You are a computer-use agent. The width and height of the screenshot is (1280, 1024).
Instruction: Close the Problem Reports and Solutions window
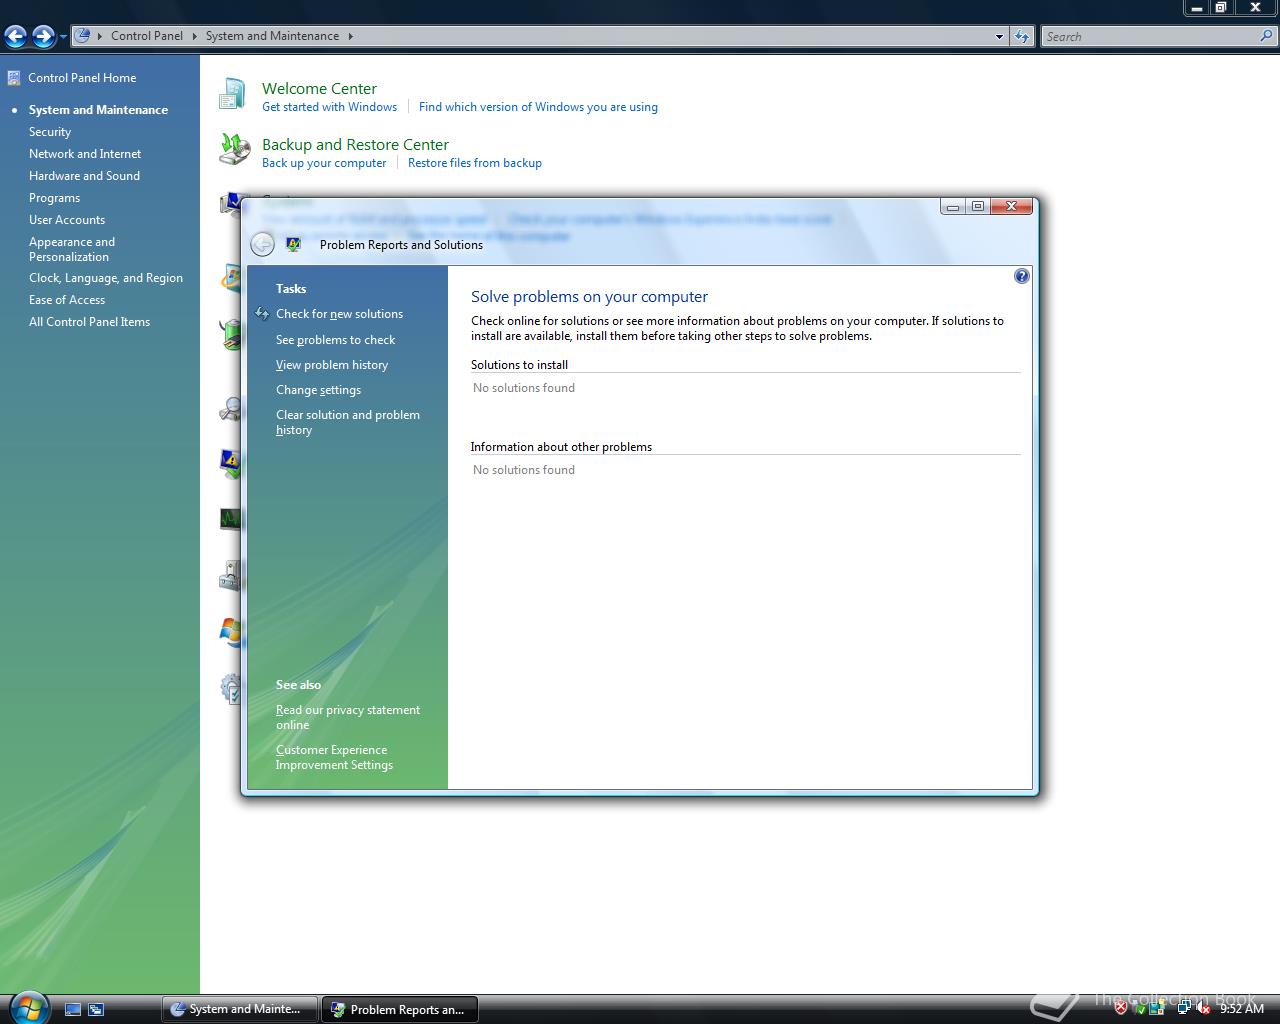pyautogui.click(x=1011, y=206)
